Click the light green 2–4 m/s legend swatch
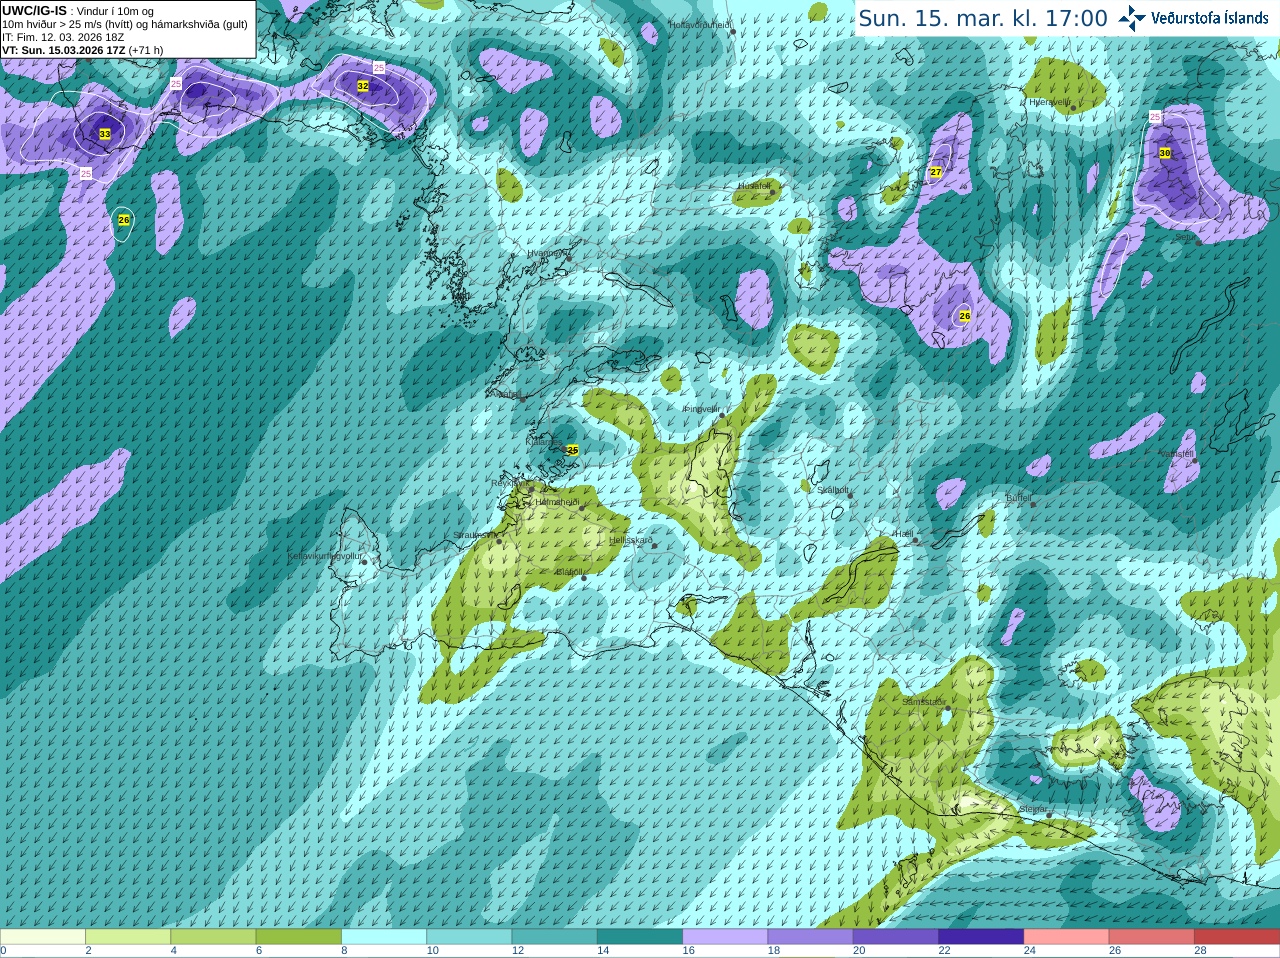Screen dimensions: 1280x958 pos(128,937)
